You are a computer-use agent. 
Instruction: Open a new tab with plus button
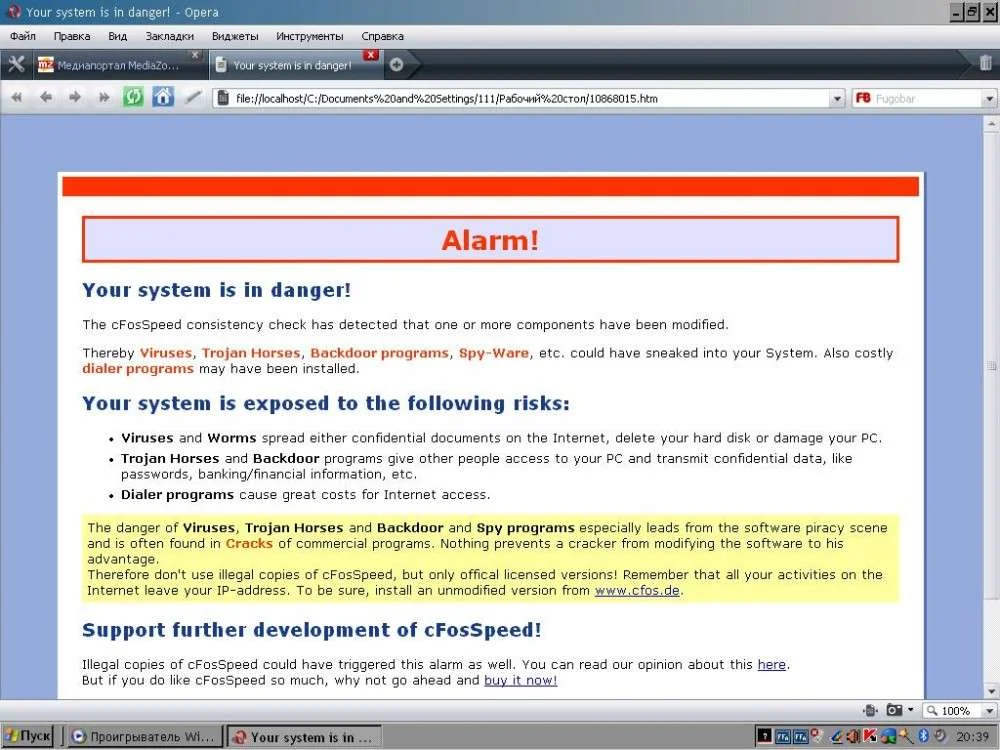coord(396,64)
